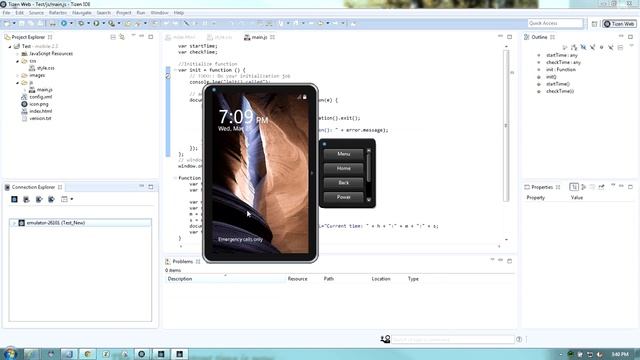Click the emulator Back button
This screenshot has height=360, width=640.
pos(343,183)
